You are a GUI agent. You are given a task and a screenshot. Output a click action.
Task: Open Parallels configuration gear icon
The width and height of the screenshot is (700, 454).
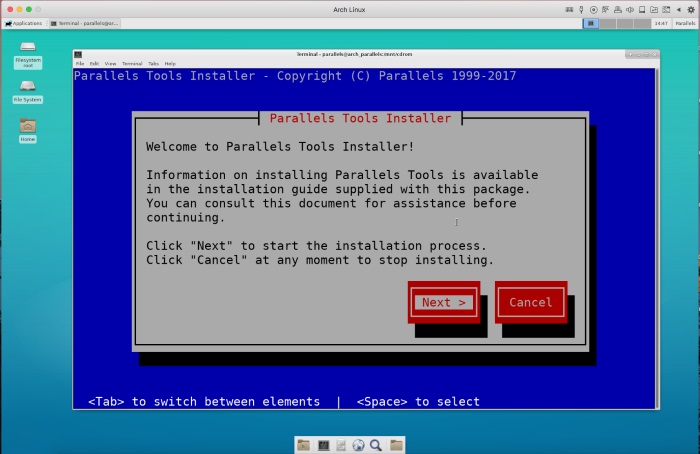point(691,9)
